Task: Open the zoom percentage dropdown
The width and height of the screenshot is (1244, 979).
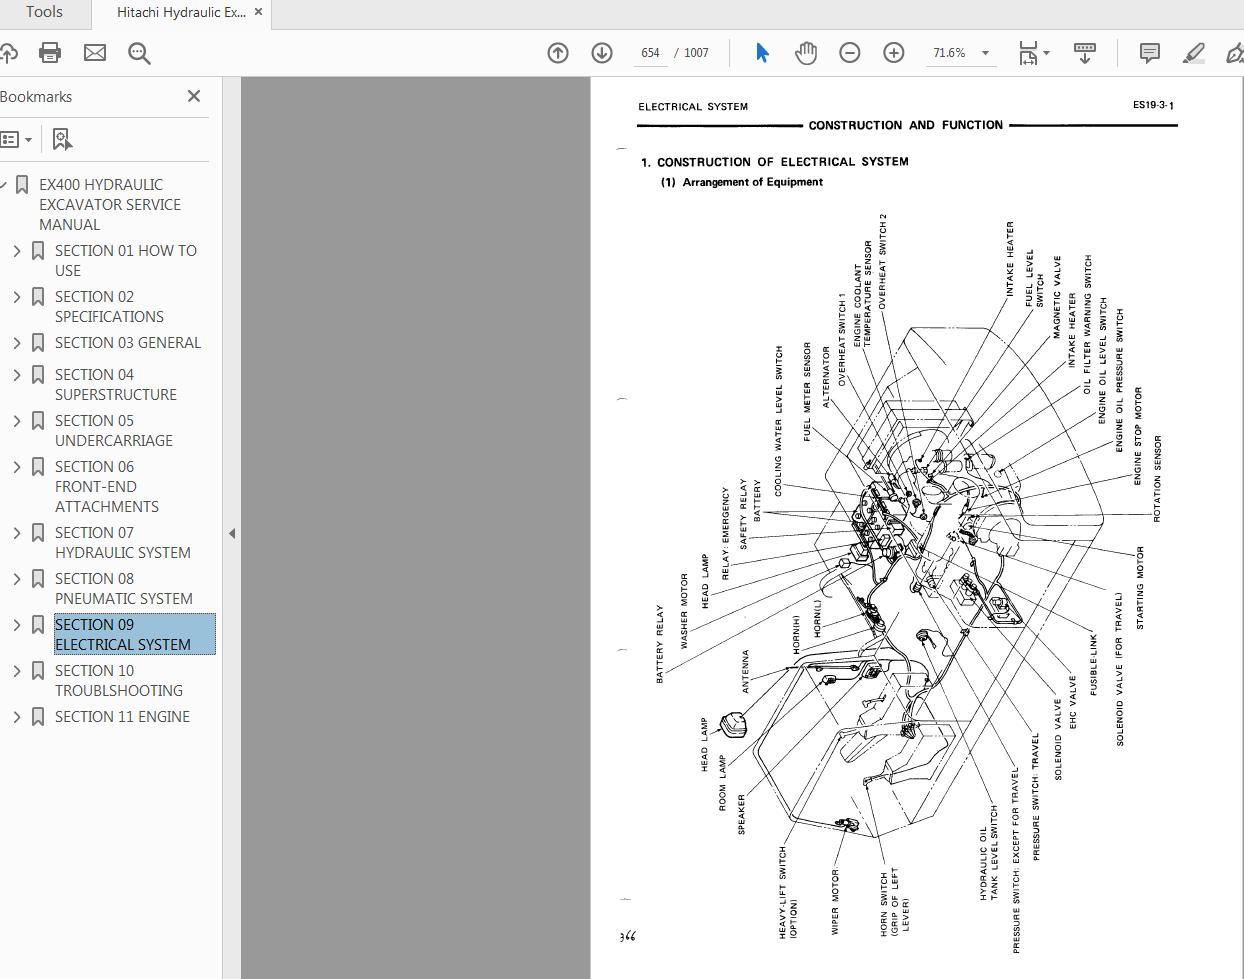Action: [x=986, y=53]
